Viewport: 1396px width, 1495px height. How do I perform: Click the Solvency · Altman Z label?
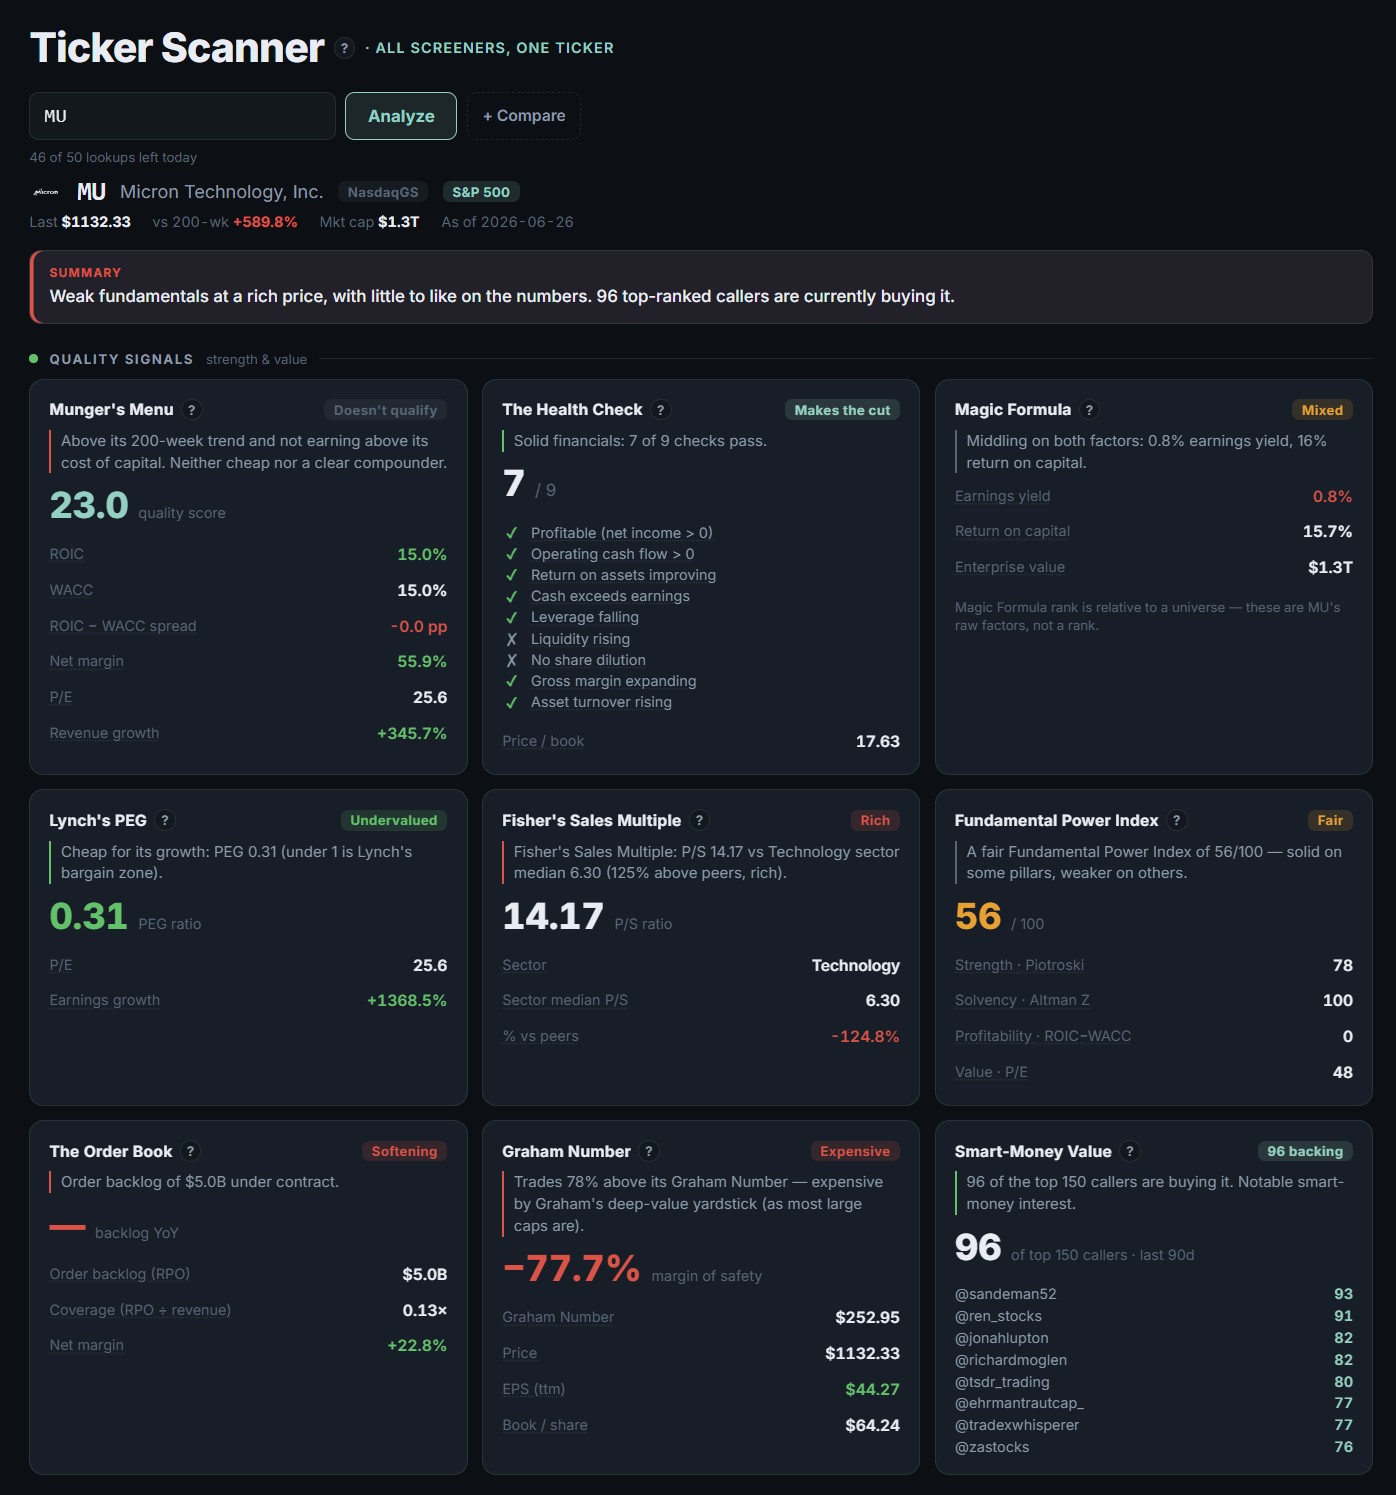coord(1022,1000)
